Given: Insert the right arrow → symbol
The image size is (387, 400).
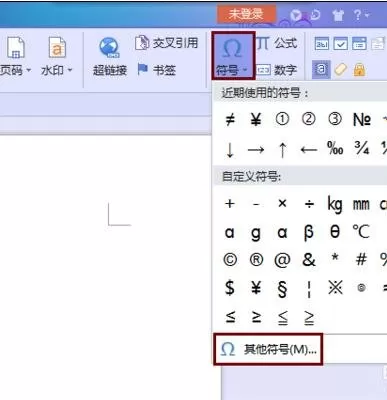Looking at the screenshot, I should coord(256,150).
